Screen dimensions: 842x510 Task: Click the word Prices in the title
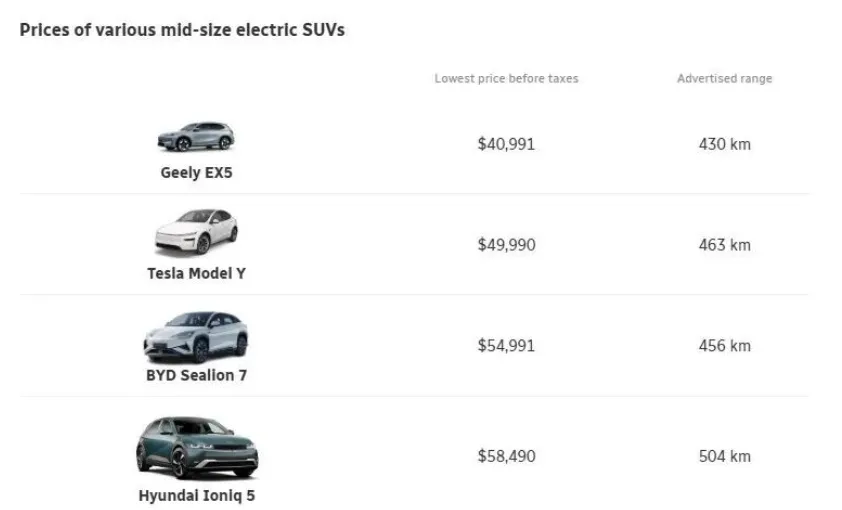tap(43, 30)
